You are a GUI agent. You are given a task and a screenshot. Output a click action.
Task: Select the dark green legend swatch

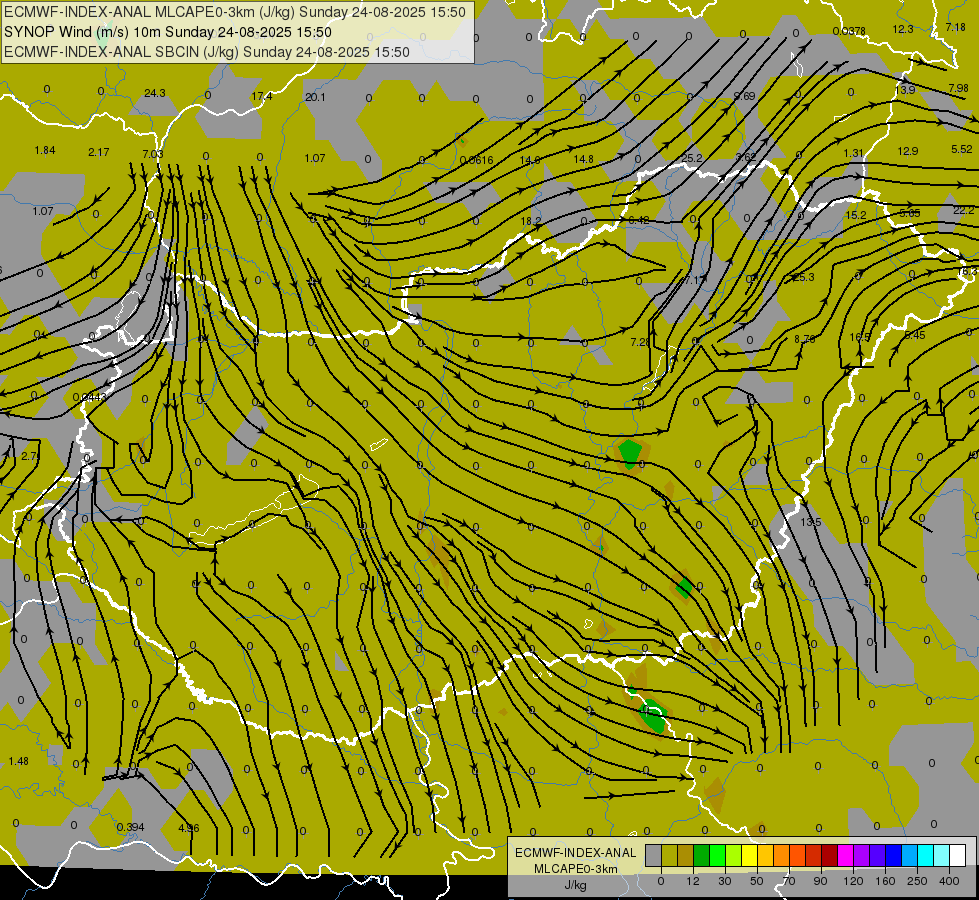click(701, 856)
